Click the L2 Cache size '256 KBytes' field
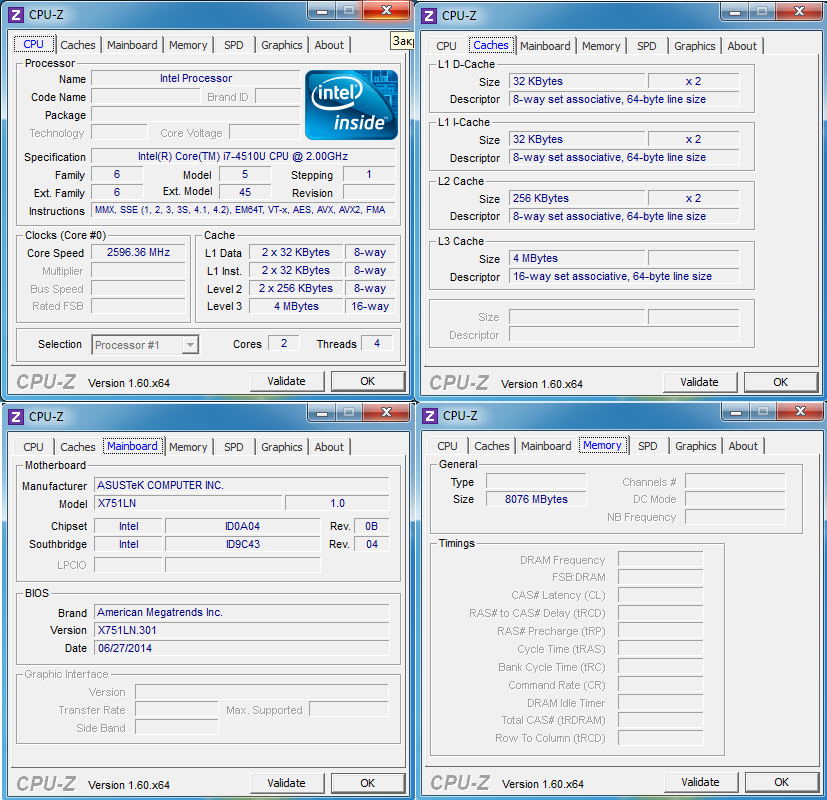This screenshot has height=800, width=827. [x=576, y=198]
